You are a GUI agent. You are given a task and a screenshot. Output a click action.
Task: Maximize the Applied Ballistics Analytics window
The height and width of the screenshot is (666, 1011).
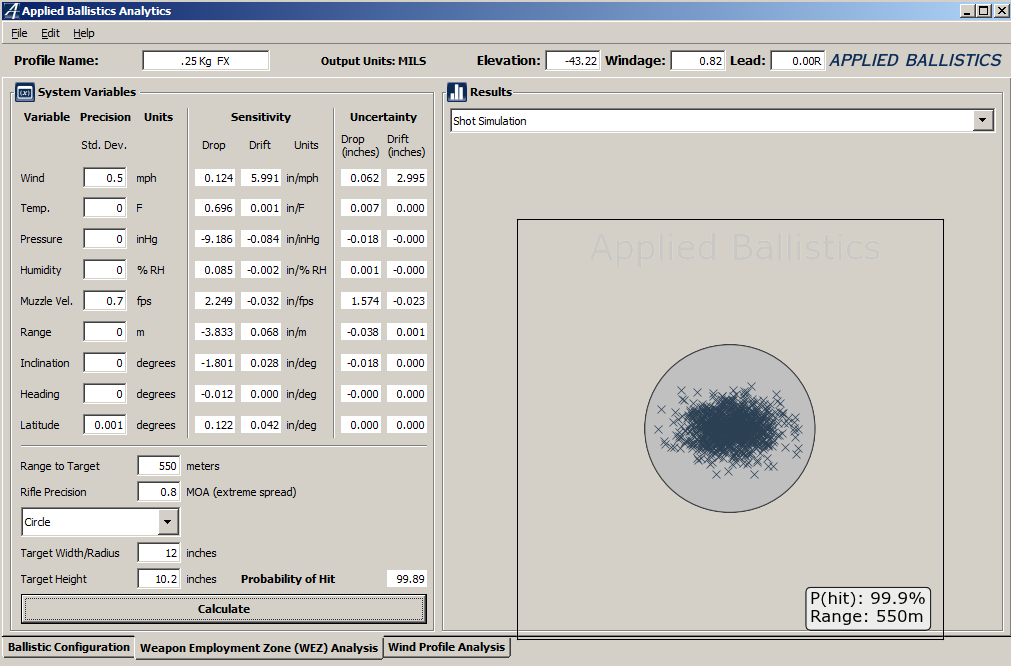(x=983, y=10)
